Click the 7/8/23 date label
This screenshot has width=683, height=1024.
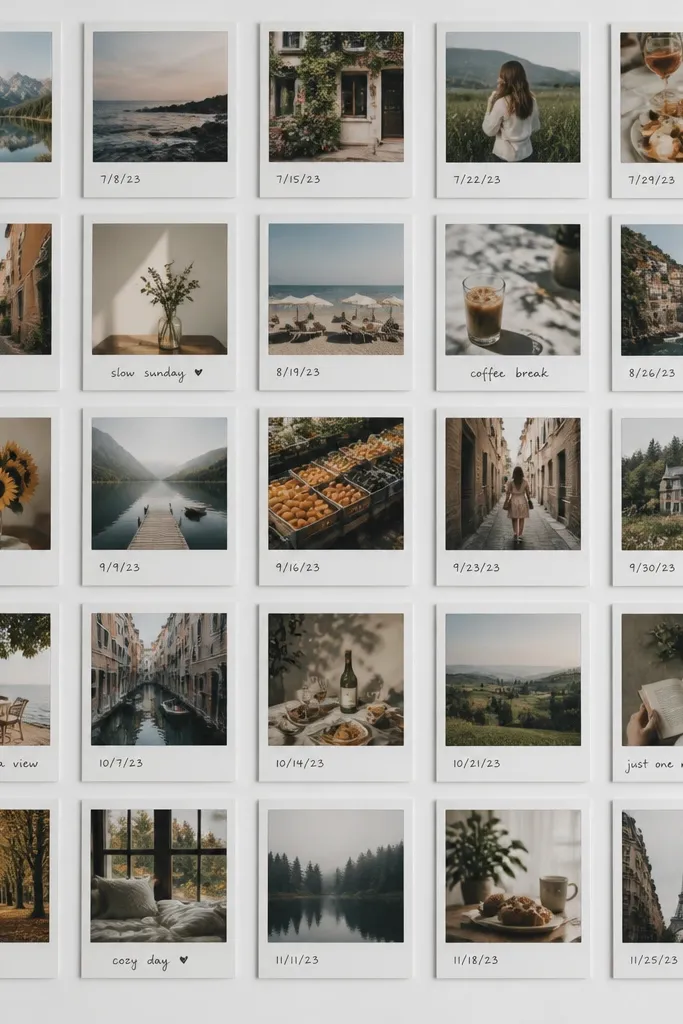[120, 179]
